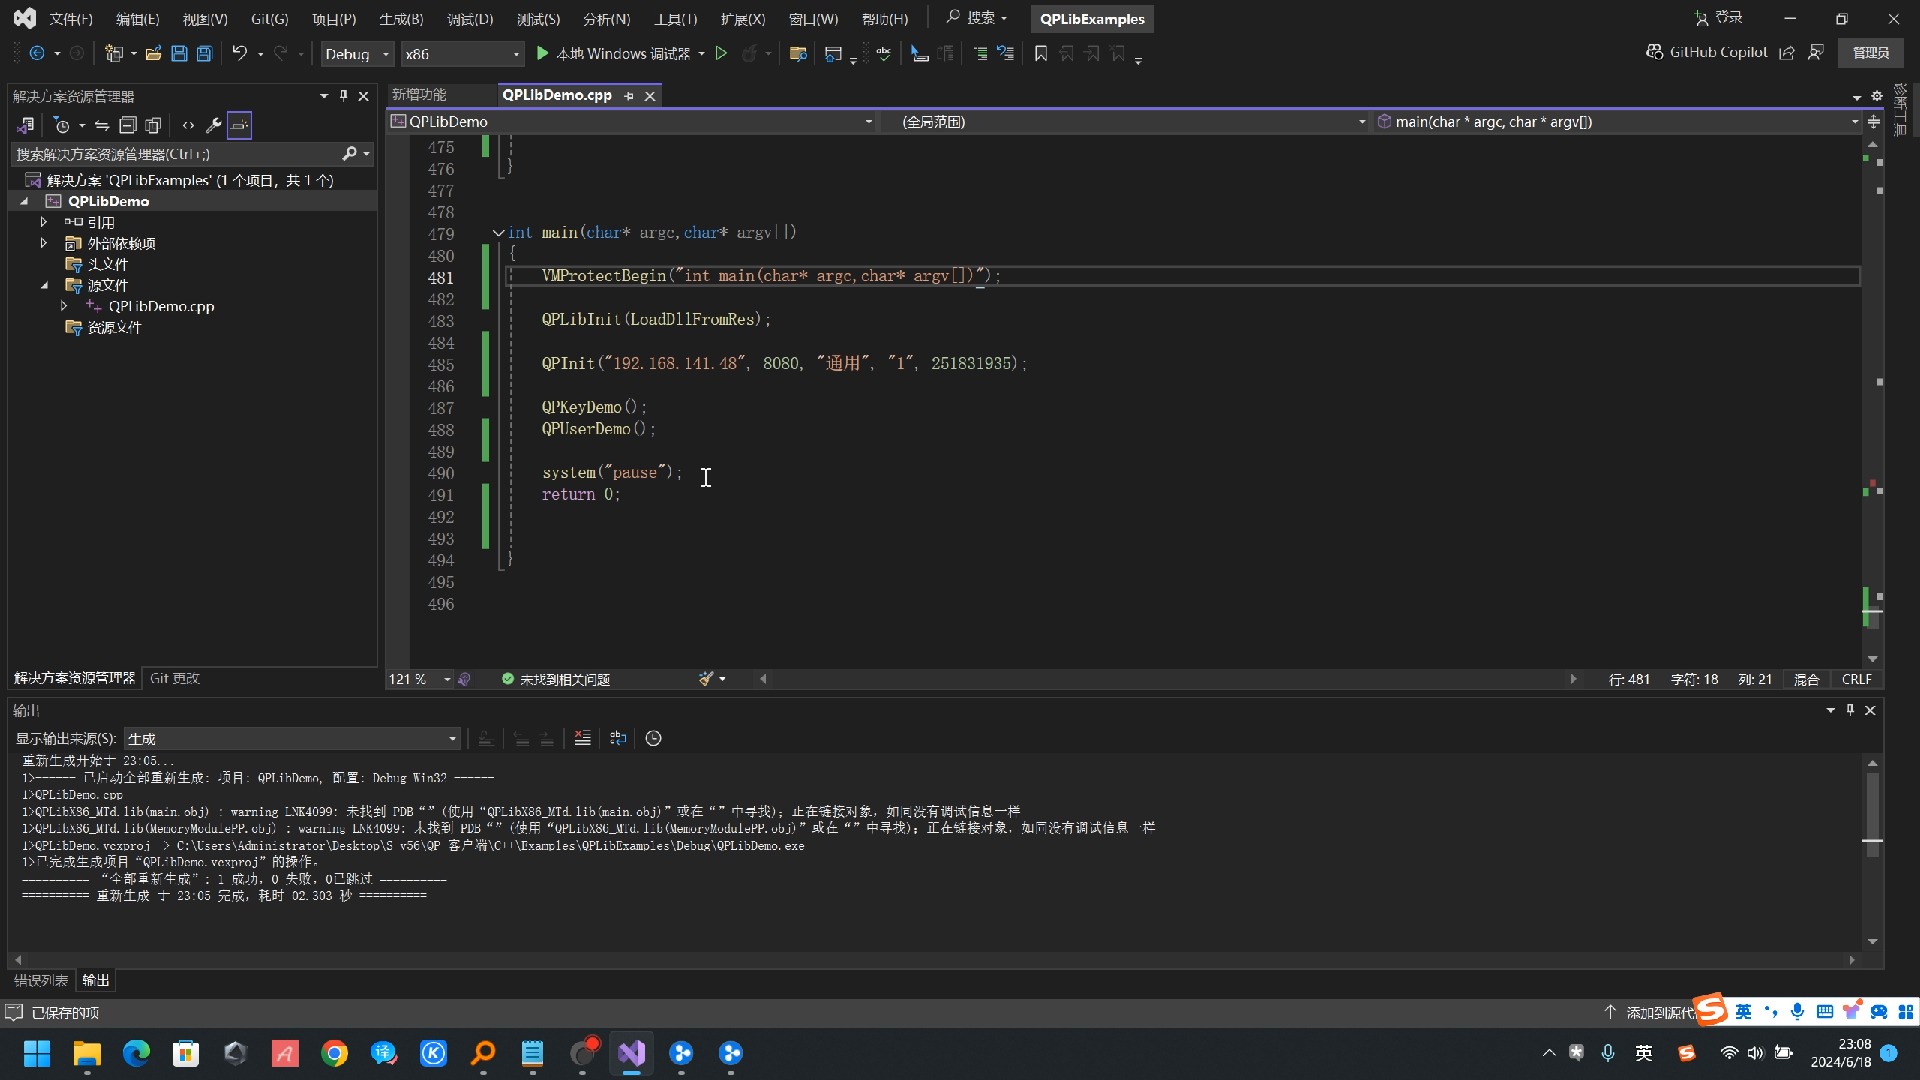Click the GitHub Copilot button

tap(1707, 52)
